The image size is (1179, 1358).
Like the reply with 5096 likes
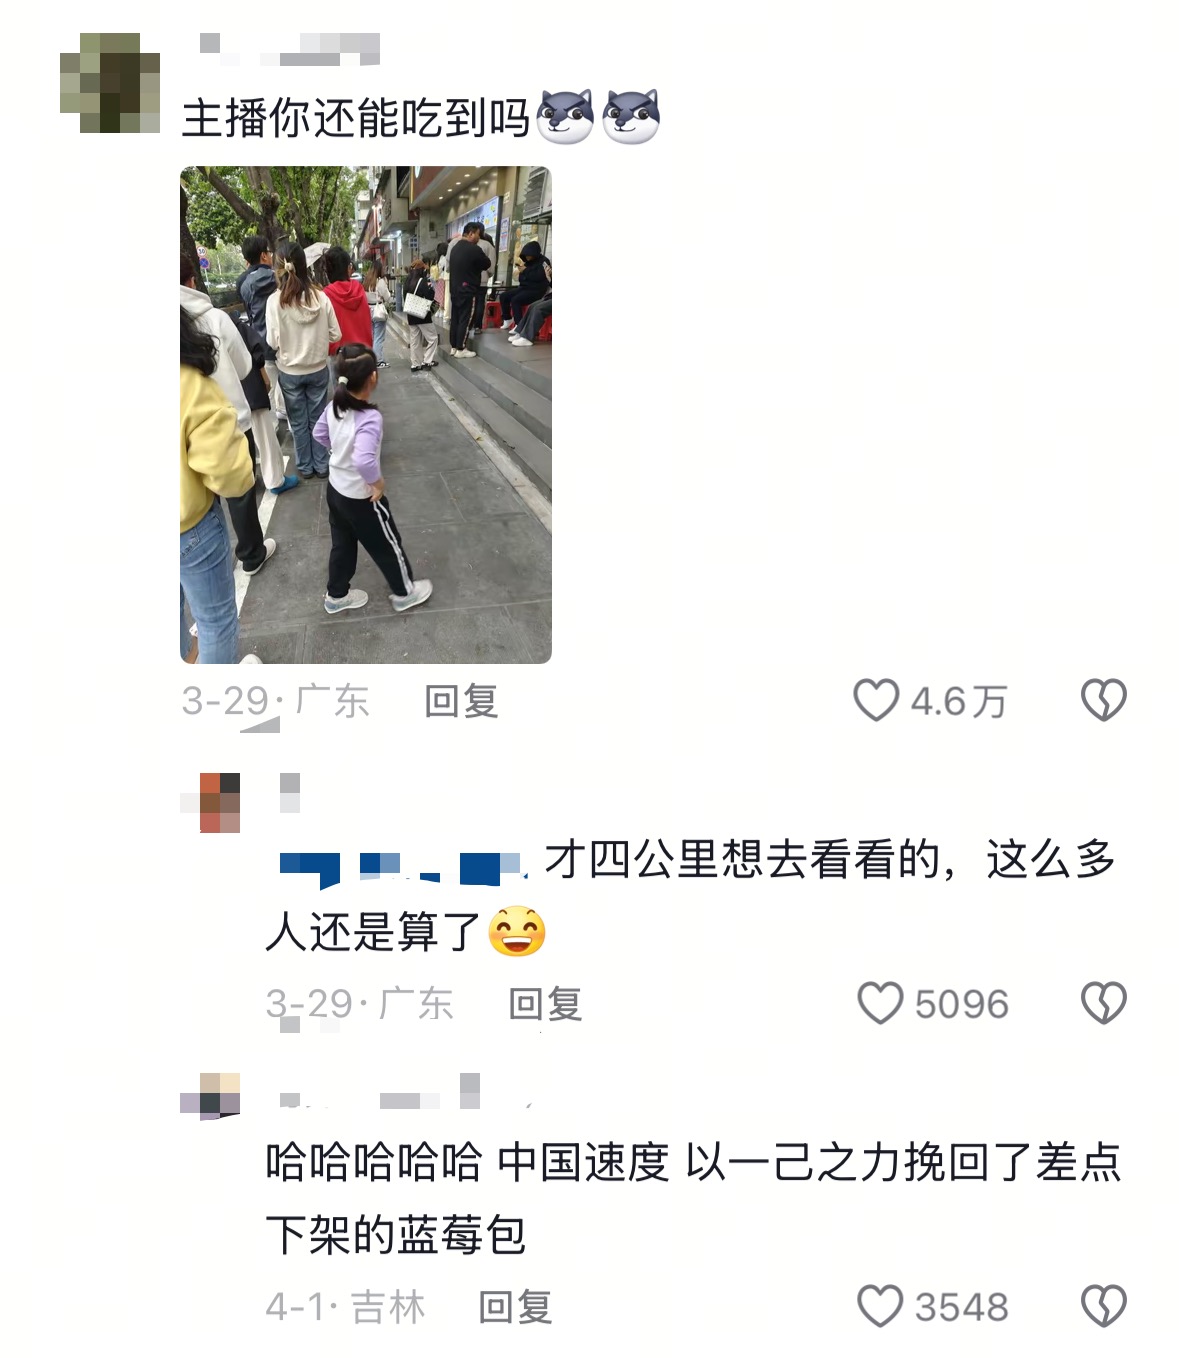(880, 1003)
